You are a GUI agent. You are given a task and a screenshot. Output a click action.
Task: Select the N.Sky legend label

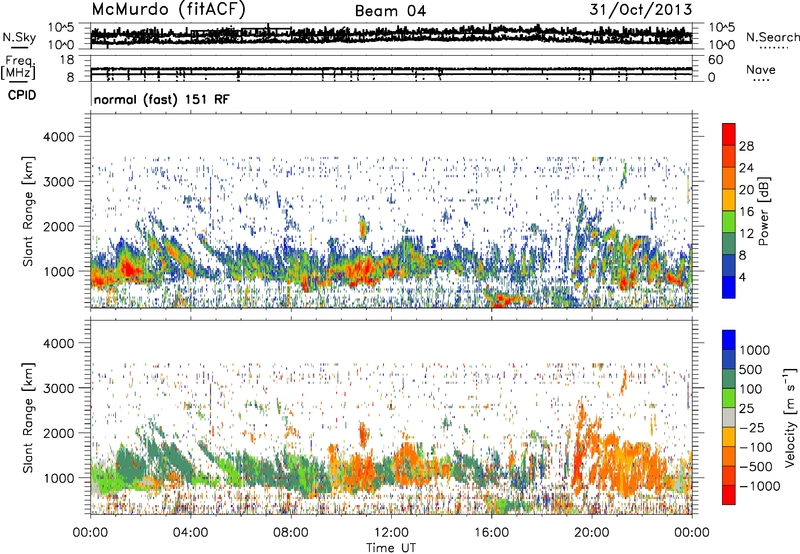[19, 37]
